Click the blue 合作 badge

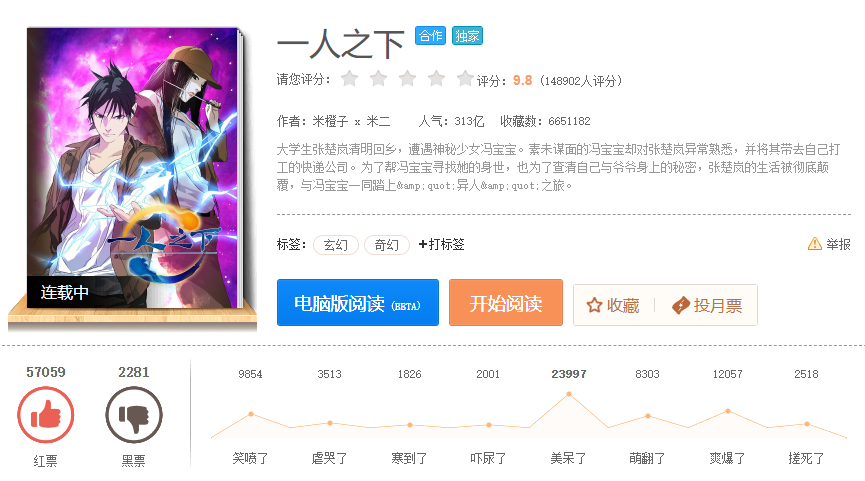click(430, 36)
